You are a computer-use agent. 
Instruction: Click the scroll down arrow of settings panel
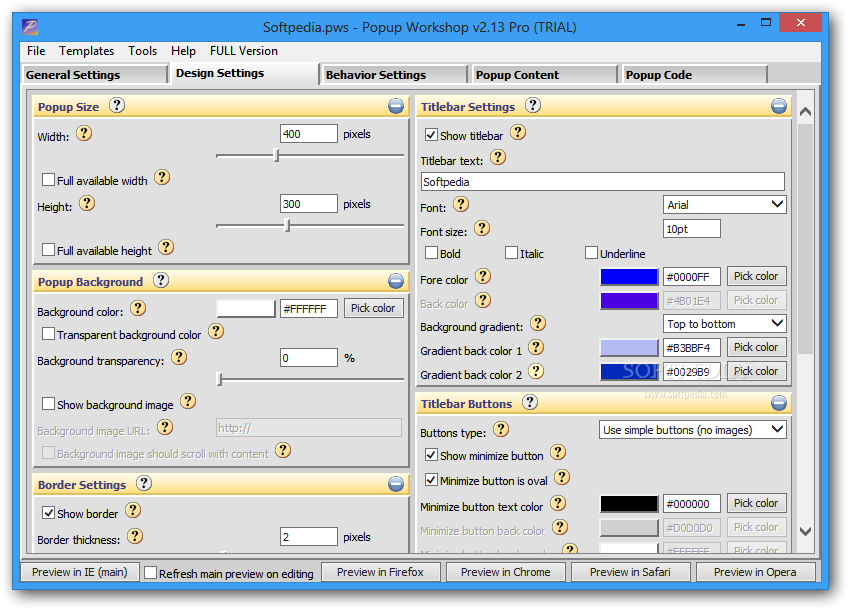805,532
